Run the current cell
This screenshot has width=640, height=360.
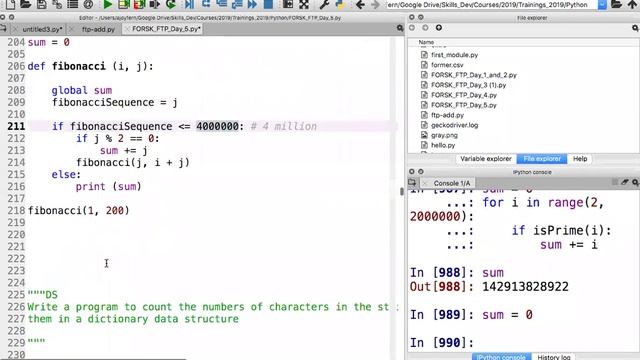(124, 4)
